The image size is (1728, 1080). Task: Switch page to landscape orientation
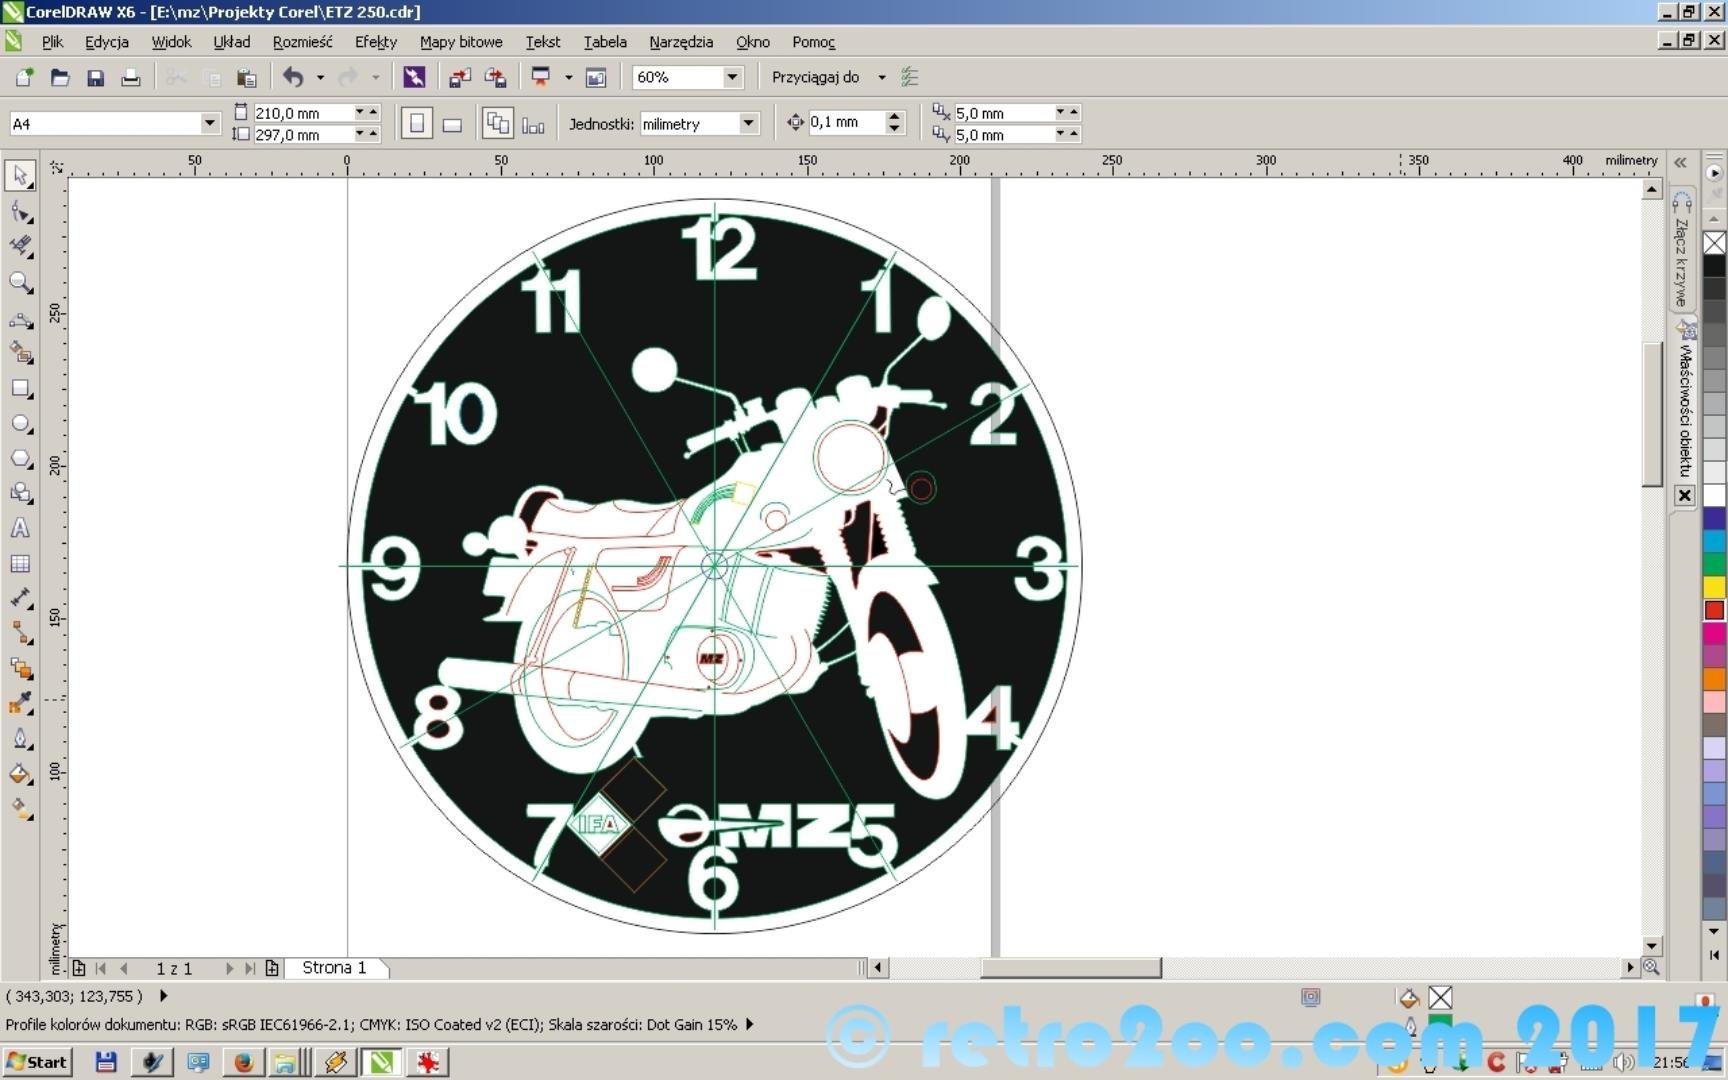(452, 124)
